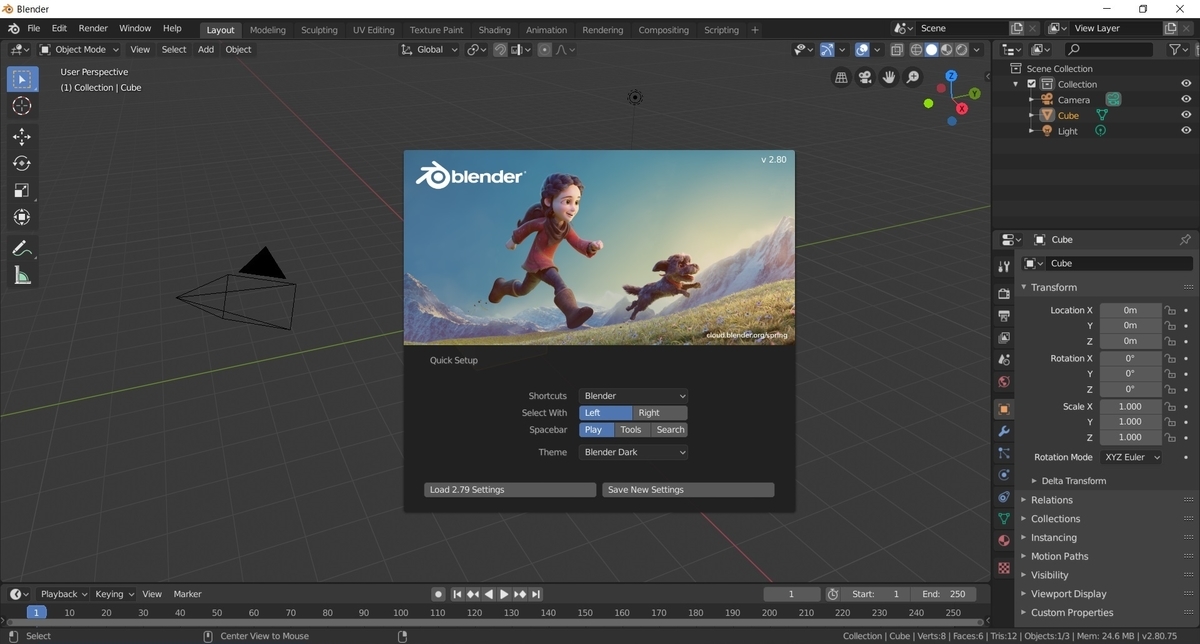Click the camera view icon in viewport

coord(865,77)
